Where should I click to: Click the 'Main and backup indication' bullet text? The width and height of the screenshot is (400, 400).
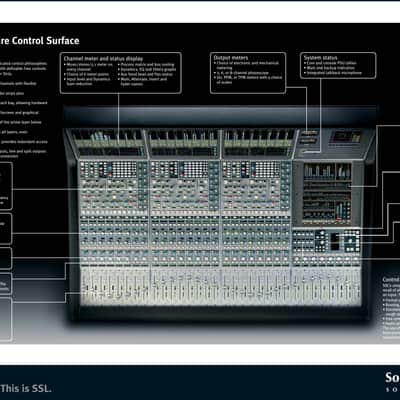click(331, 68)
